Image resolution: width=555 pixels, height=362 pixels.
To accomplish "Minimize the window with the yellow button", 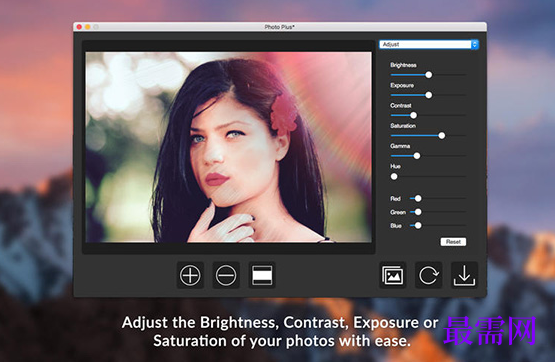I will pyautogui.click(x=87, y=27).
